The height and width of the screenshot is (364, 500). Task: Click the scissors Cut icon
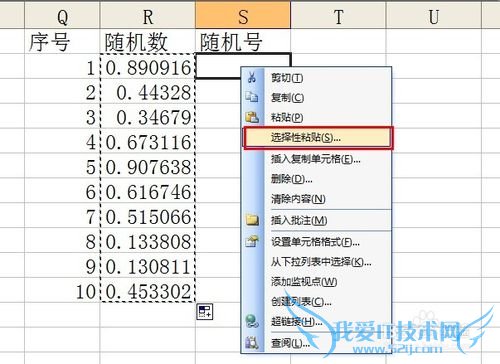(x=252, y=77)
